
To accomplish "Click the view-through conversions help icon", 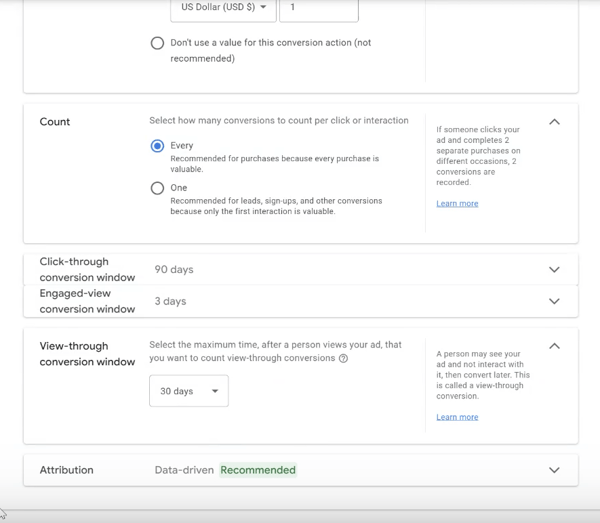I will pos(344,359).
